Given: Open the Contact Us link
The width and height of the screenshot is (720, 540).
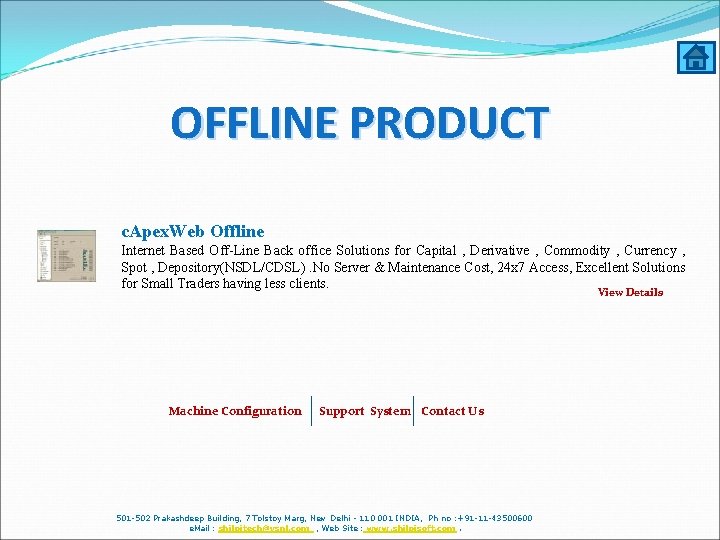Looking at the screenshot, I should [453, 411].
